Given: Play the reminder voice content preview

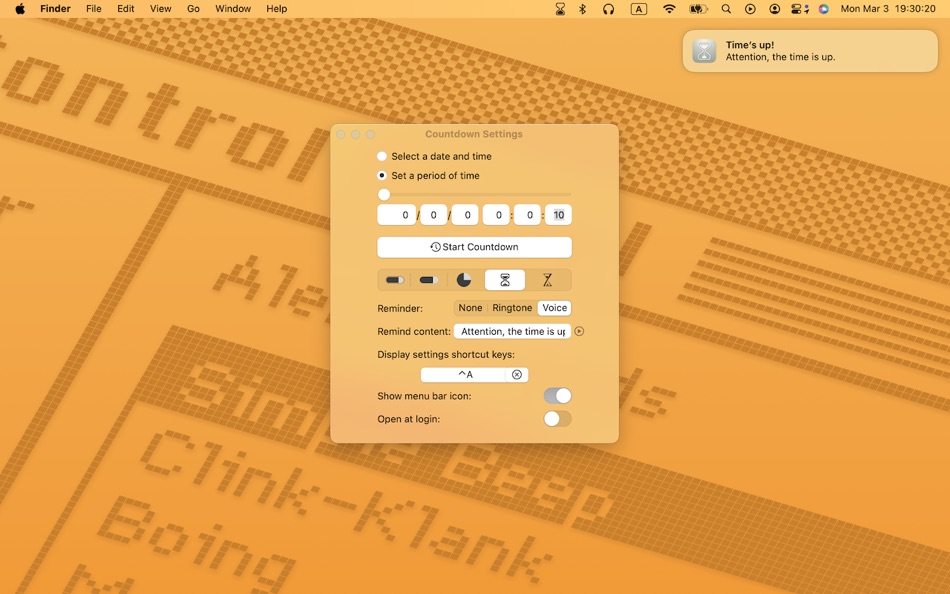Looking at the screenshot, I should (579, 332).
